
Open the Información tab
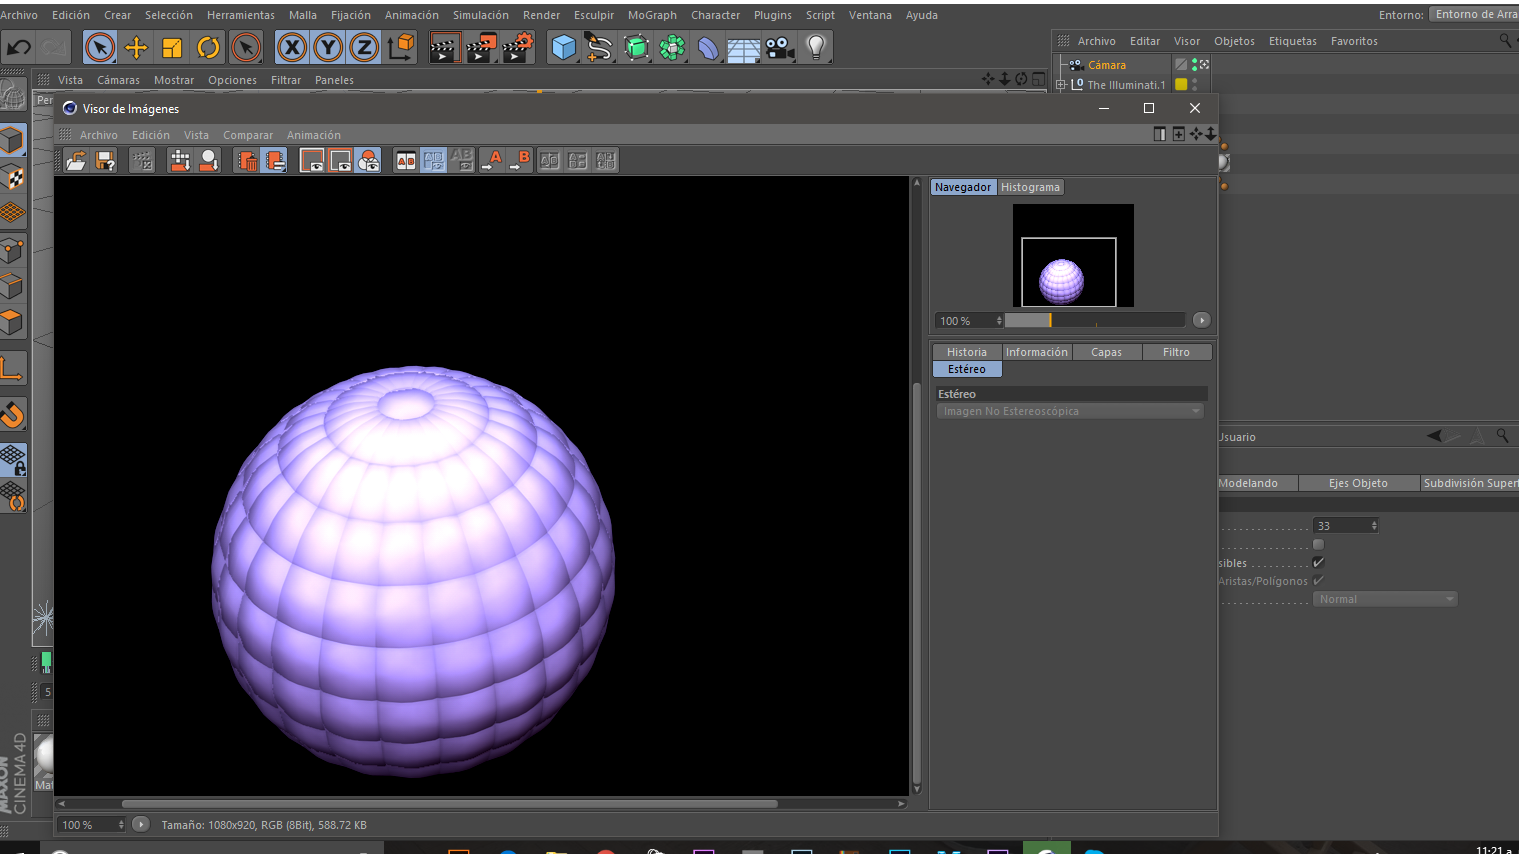[x=1037, y=352]
